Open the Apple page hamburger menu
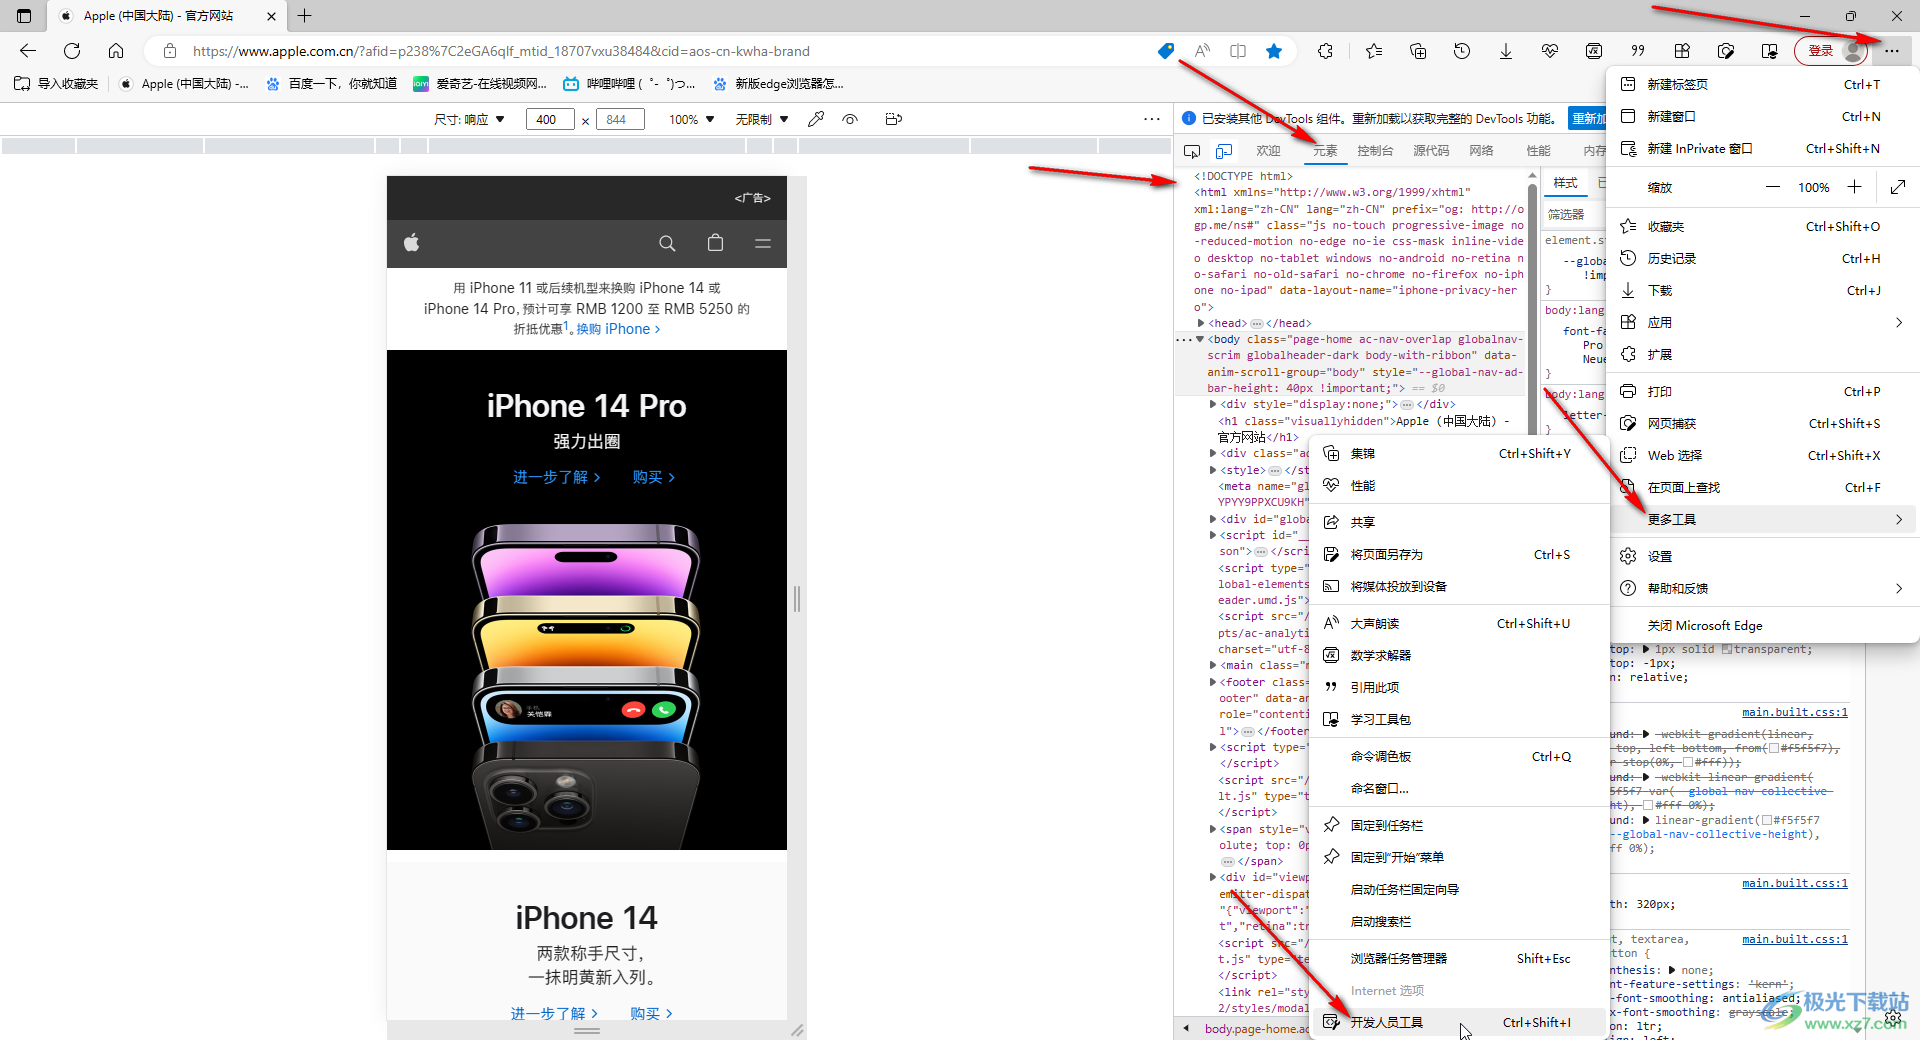Viewport: 1920px width, 1040px height. [763, 243]
